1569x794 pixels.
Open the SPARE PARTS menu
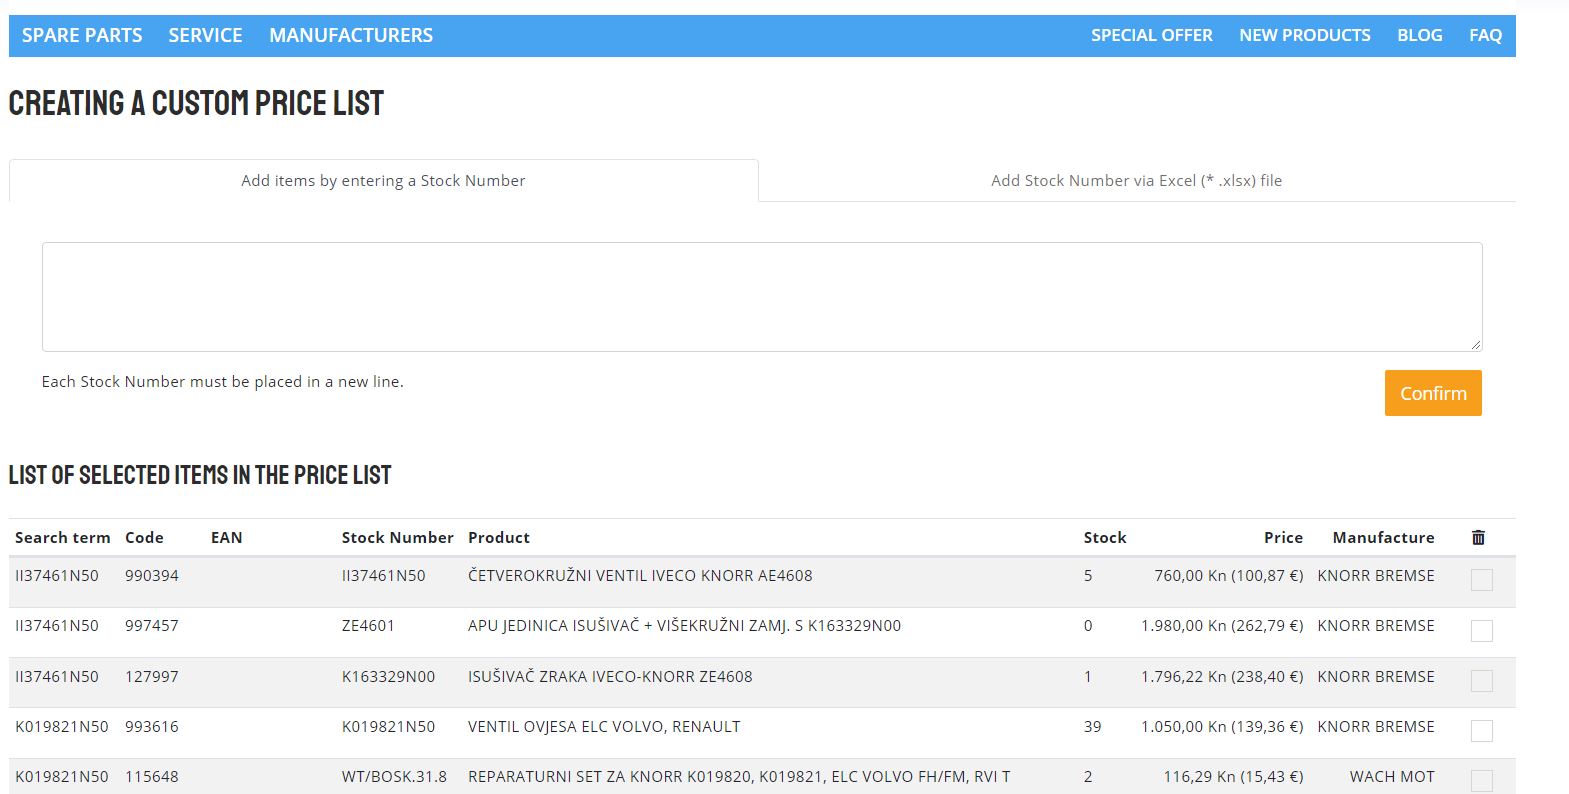coord(82,35)
